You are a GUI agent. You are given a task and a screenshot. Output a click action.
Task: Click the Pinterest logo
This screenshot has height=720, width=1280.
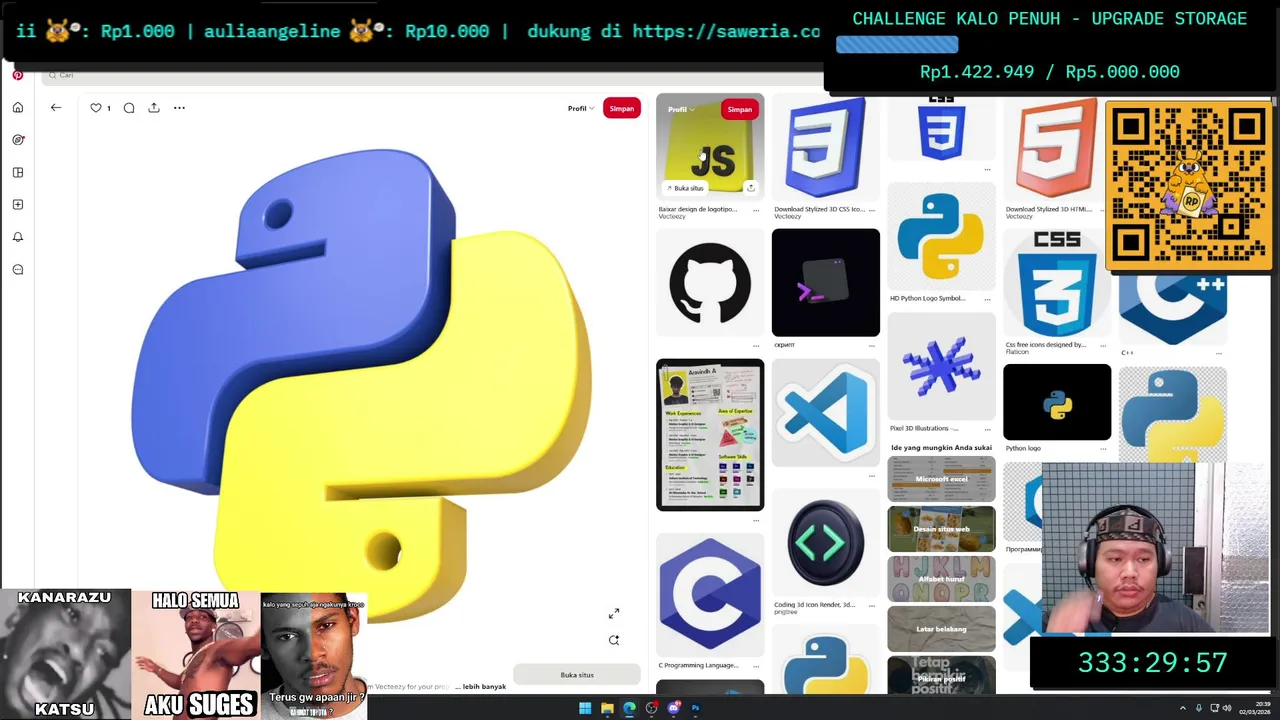pyautogui.click(x=17, y=75)
